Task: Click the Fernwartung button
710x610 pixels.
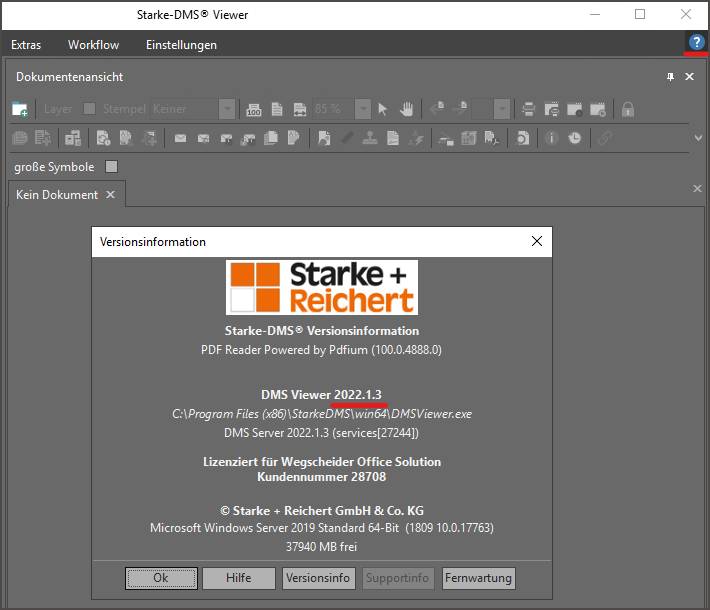Action: 478,578
